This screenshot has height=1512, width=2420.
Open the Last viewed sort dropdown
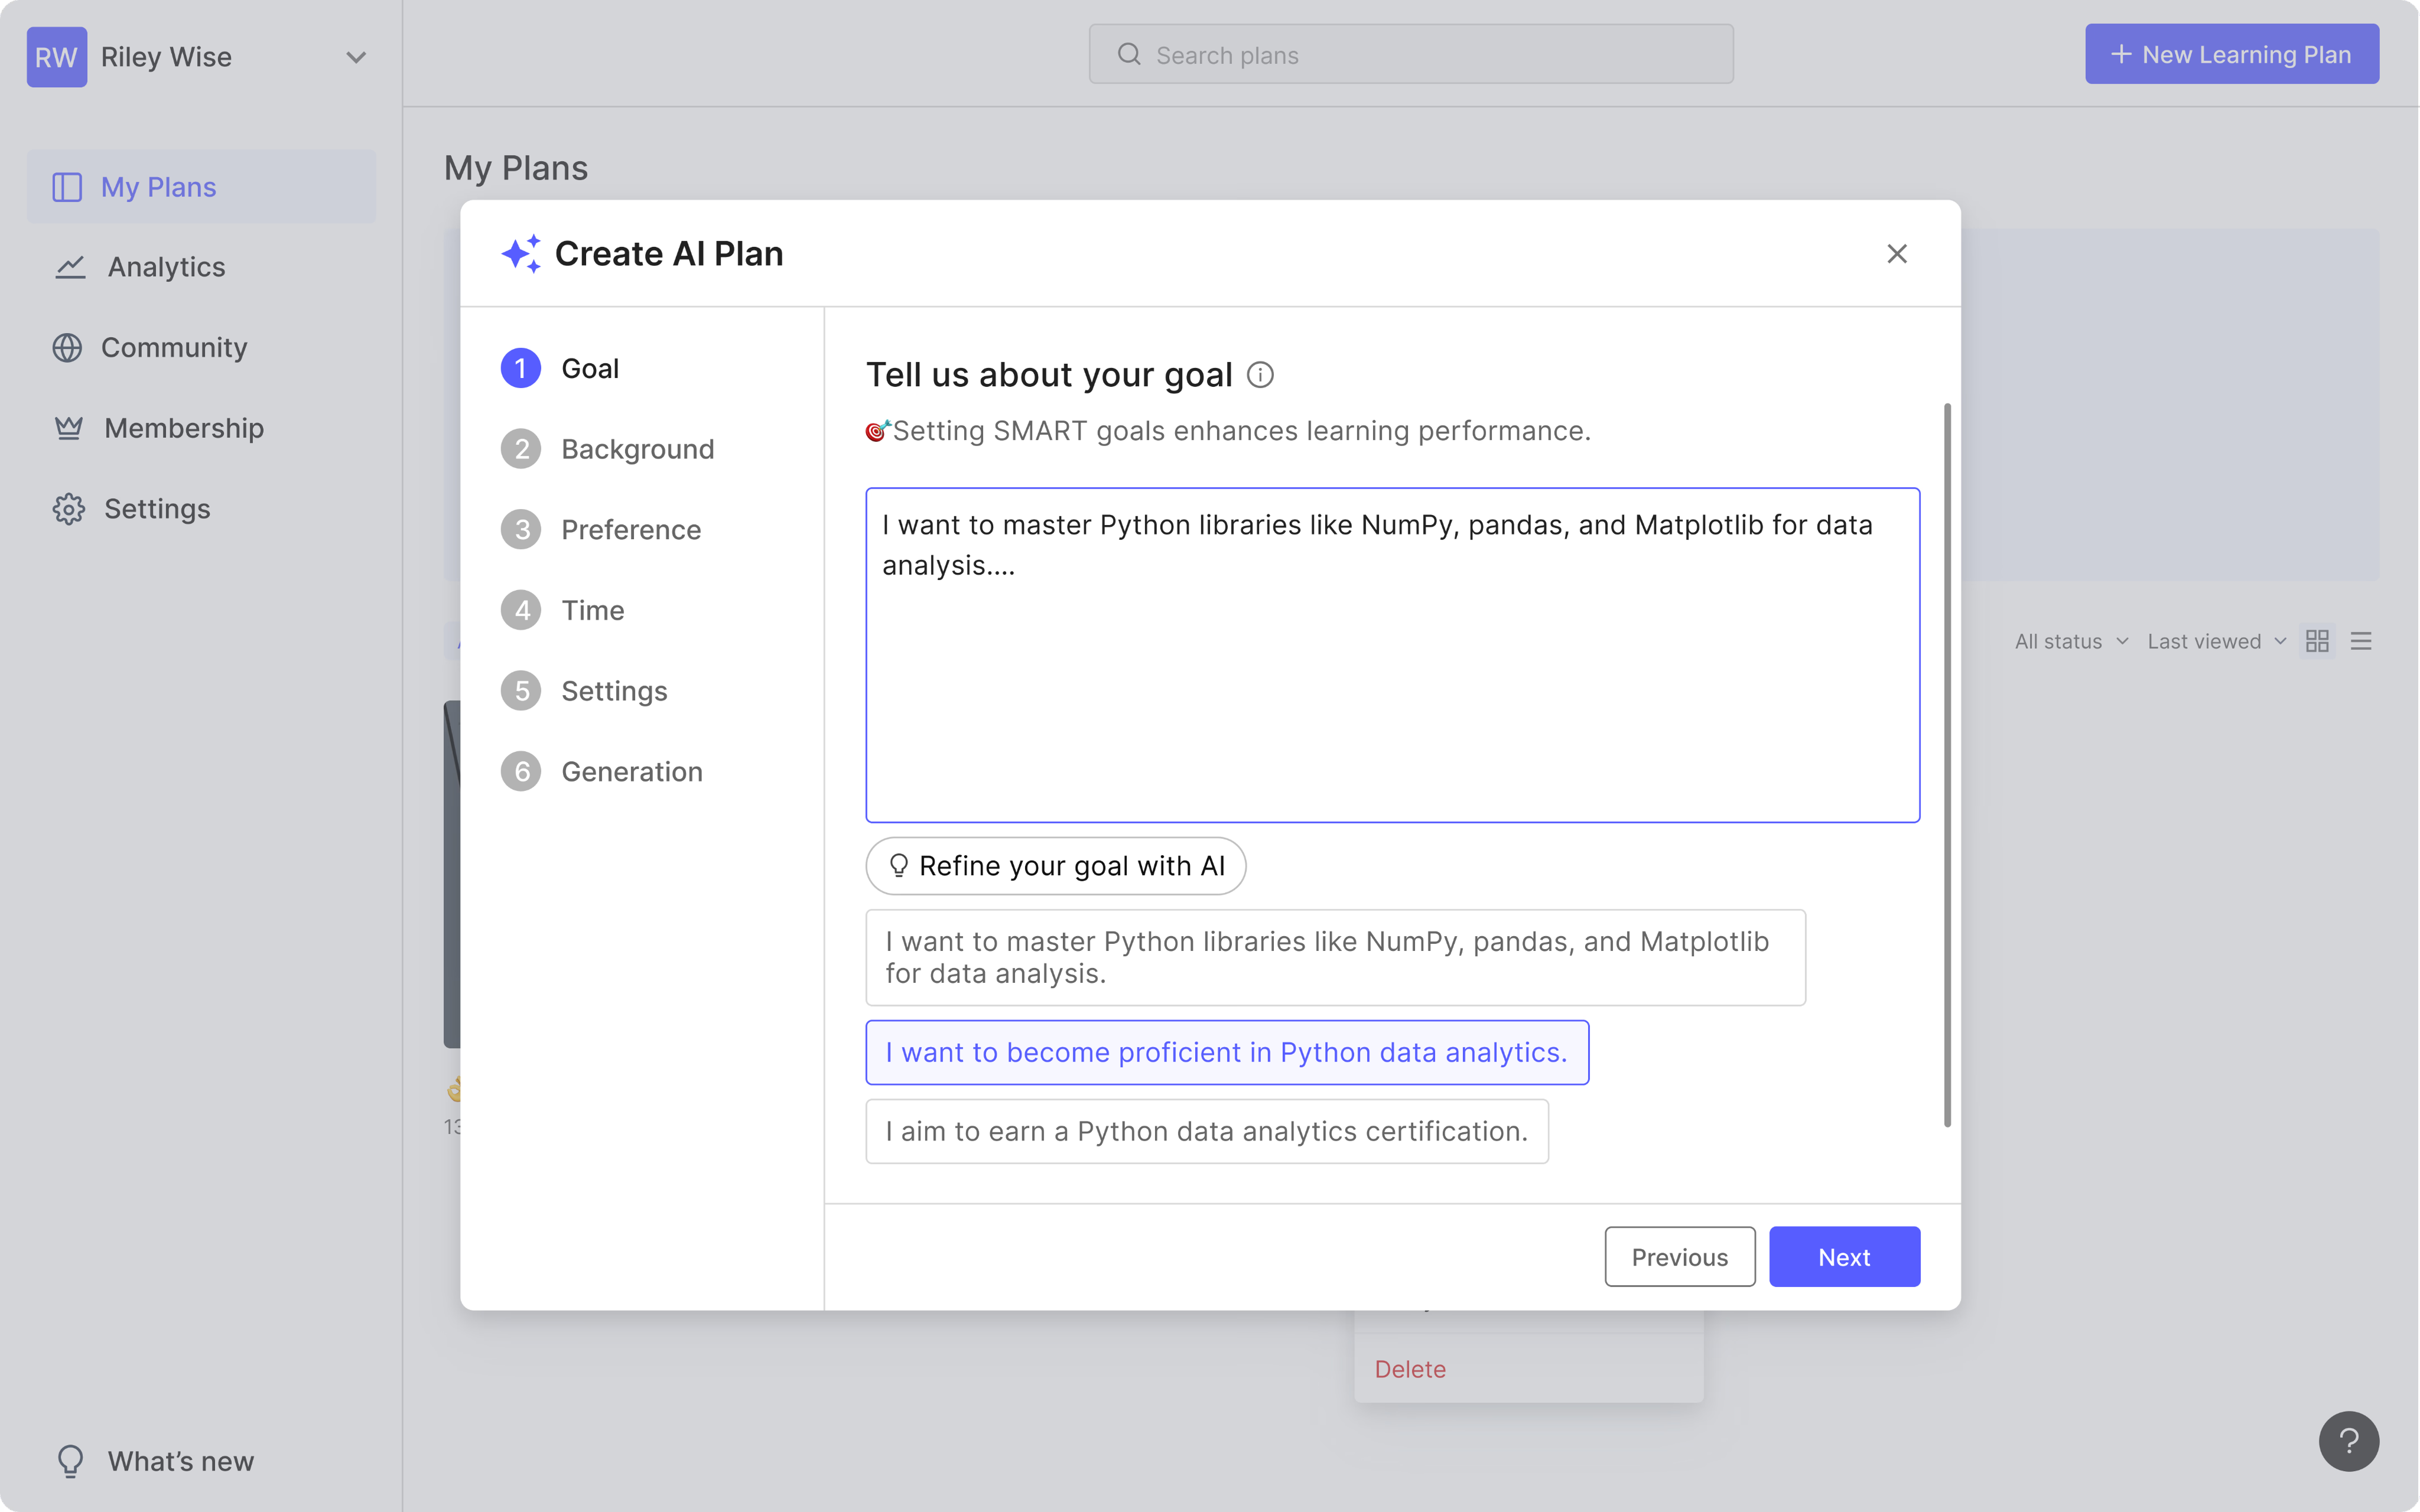[x=2216, y=641]
